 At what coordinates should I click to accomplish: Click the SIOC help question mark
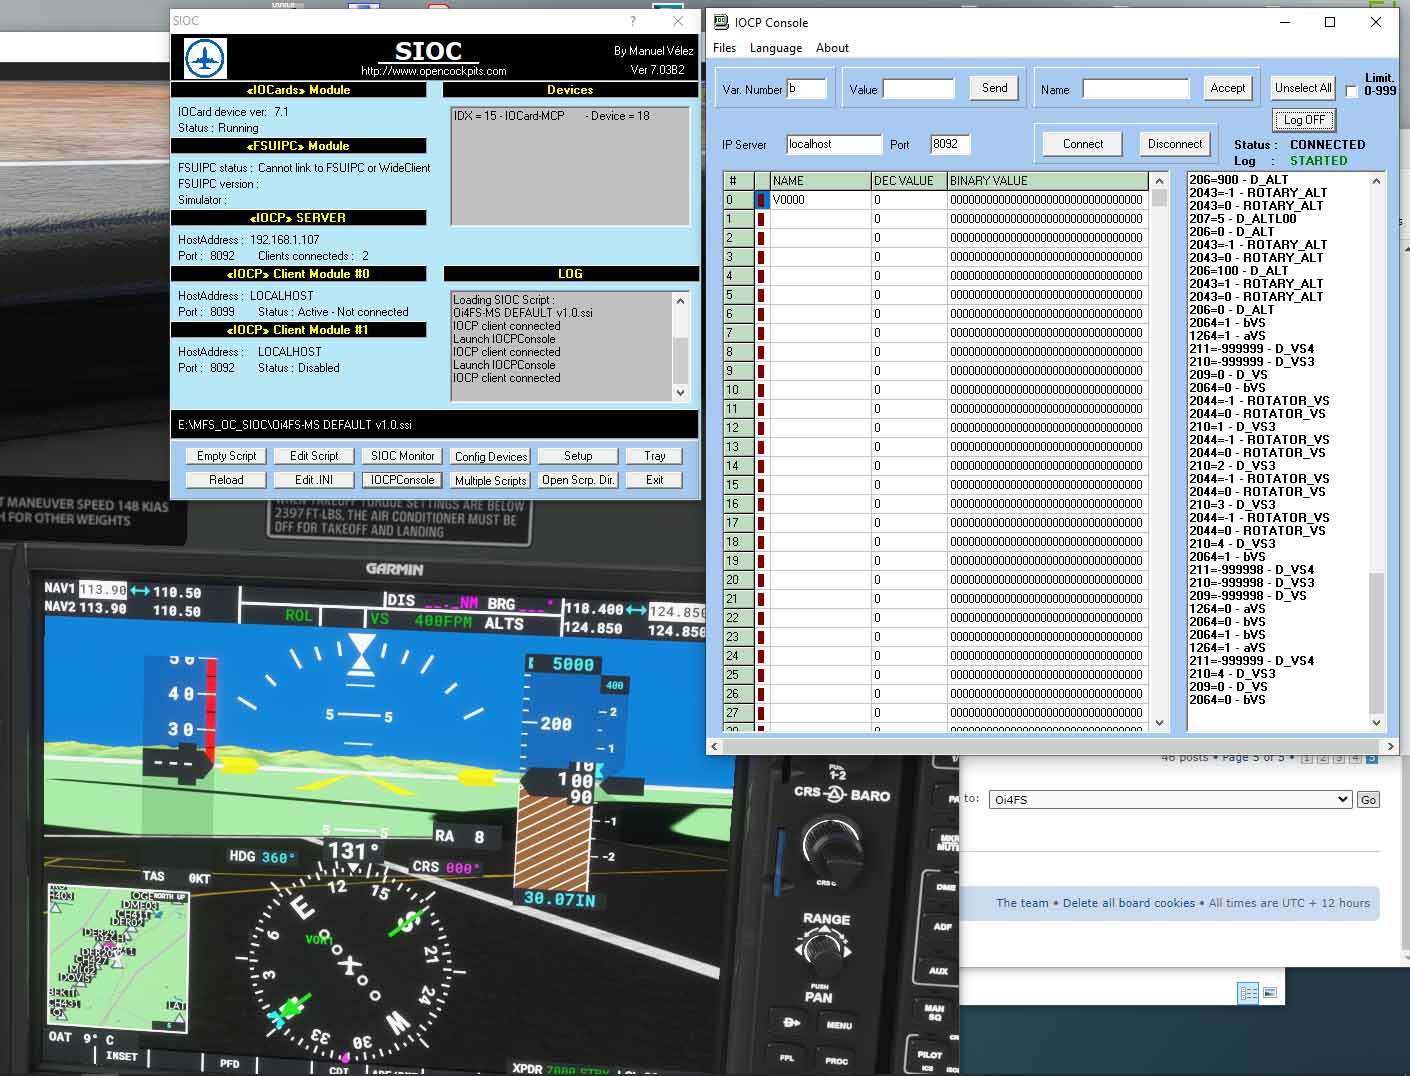point(632,20)
